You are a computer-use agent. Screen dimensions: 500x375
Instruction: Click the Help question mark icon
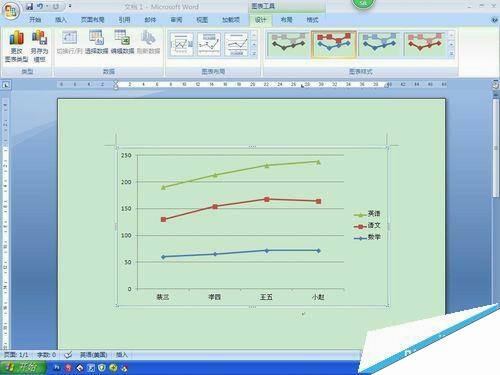[495, 20]
